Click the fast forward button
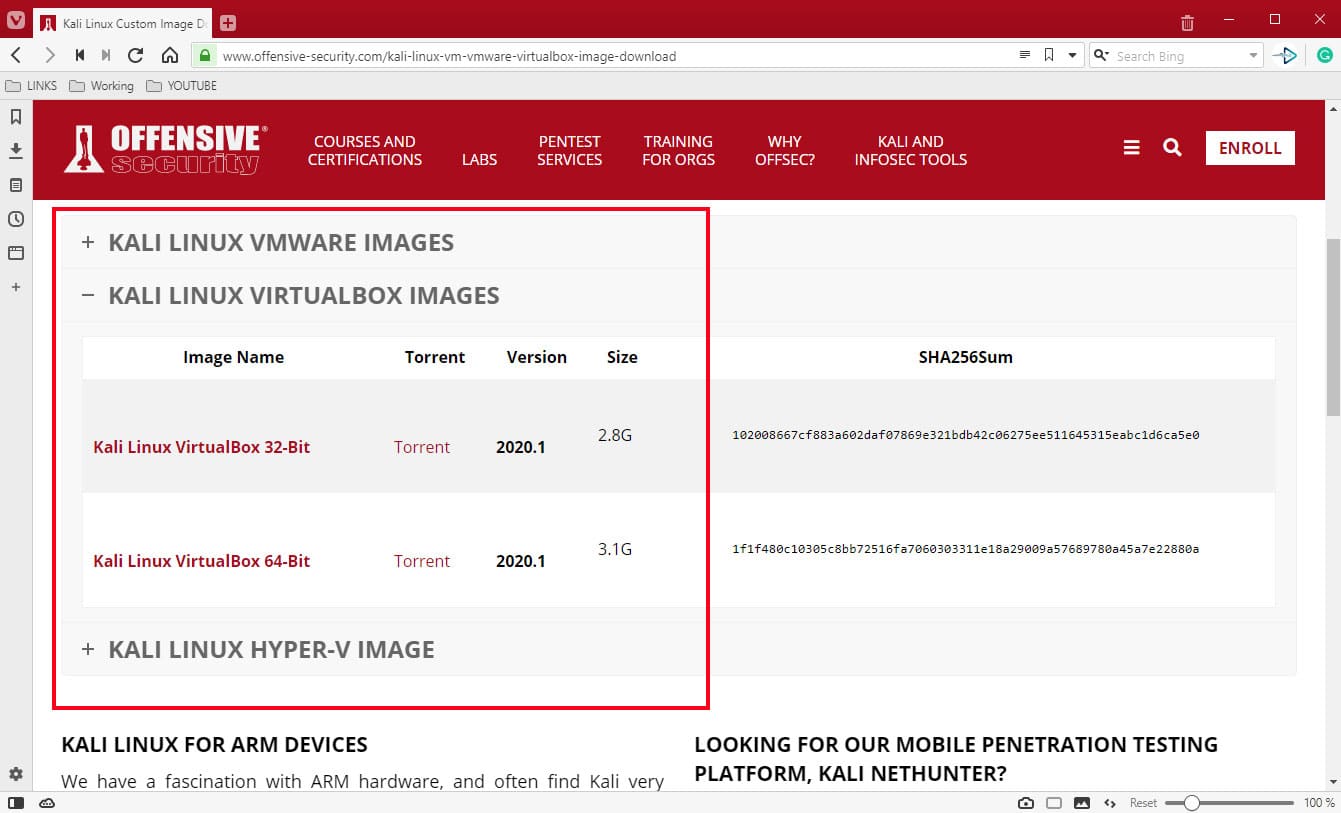This screenshot has height=813, width=1341. tap(106, 55)
